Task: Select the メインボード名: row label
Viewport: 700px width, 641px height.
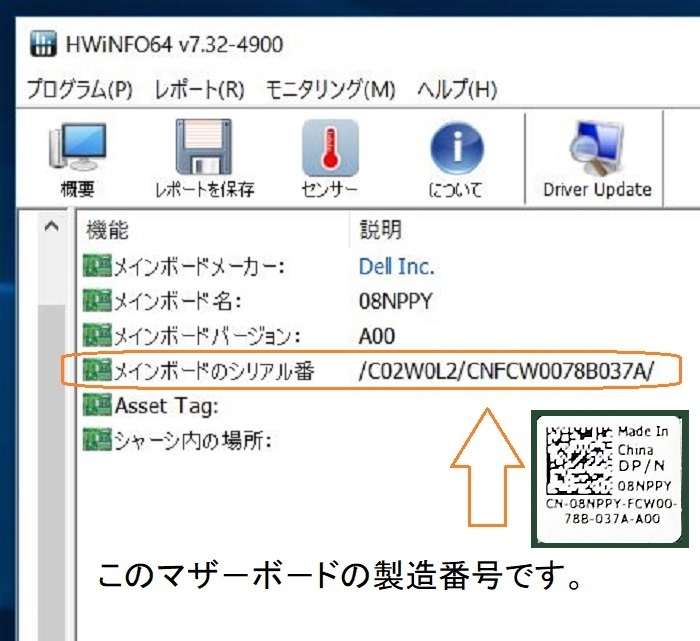Action: click(x=178, y=301)
